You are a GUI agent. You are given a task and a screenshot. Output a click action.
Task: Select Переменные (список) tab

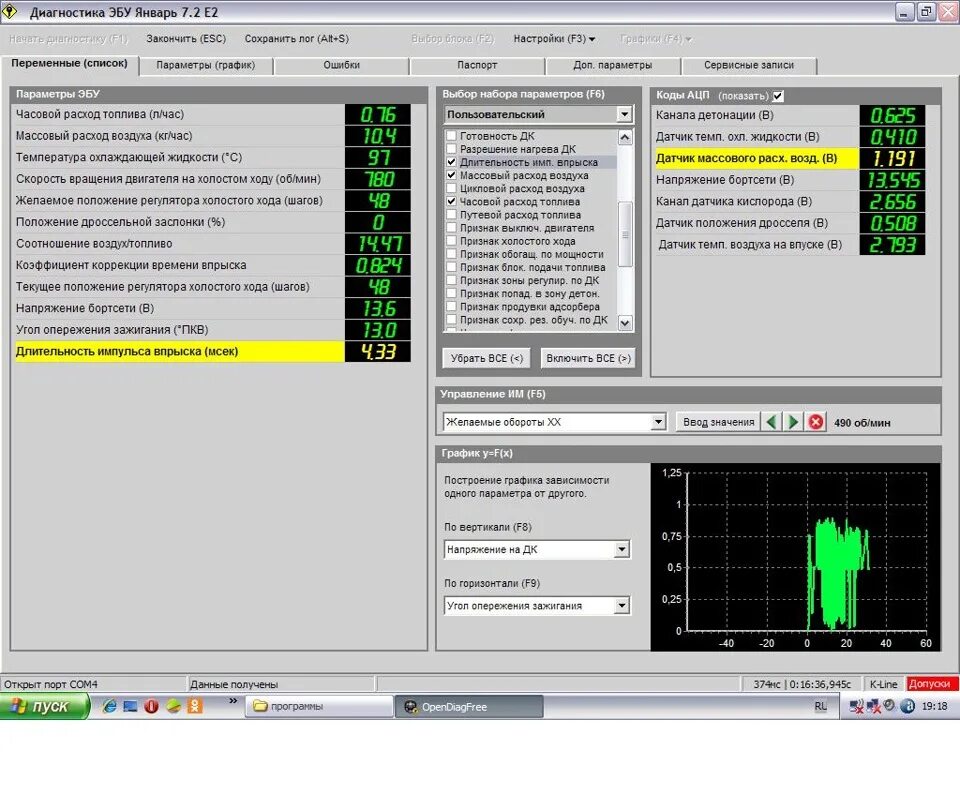click(x=70, y=63)
